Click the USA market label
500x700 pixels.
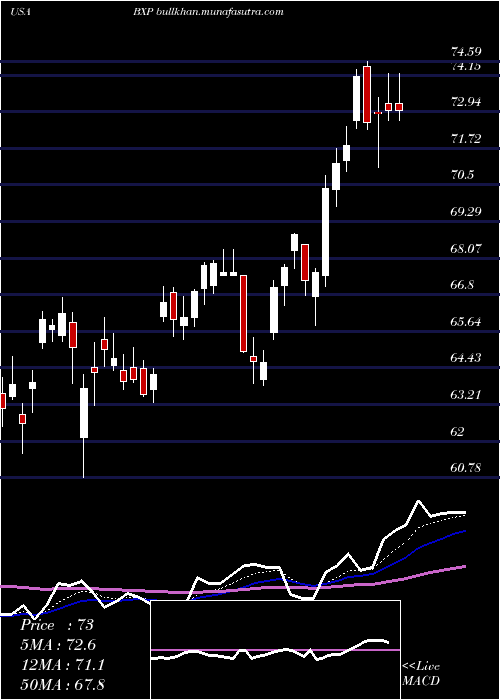20,12
